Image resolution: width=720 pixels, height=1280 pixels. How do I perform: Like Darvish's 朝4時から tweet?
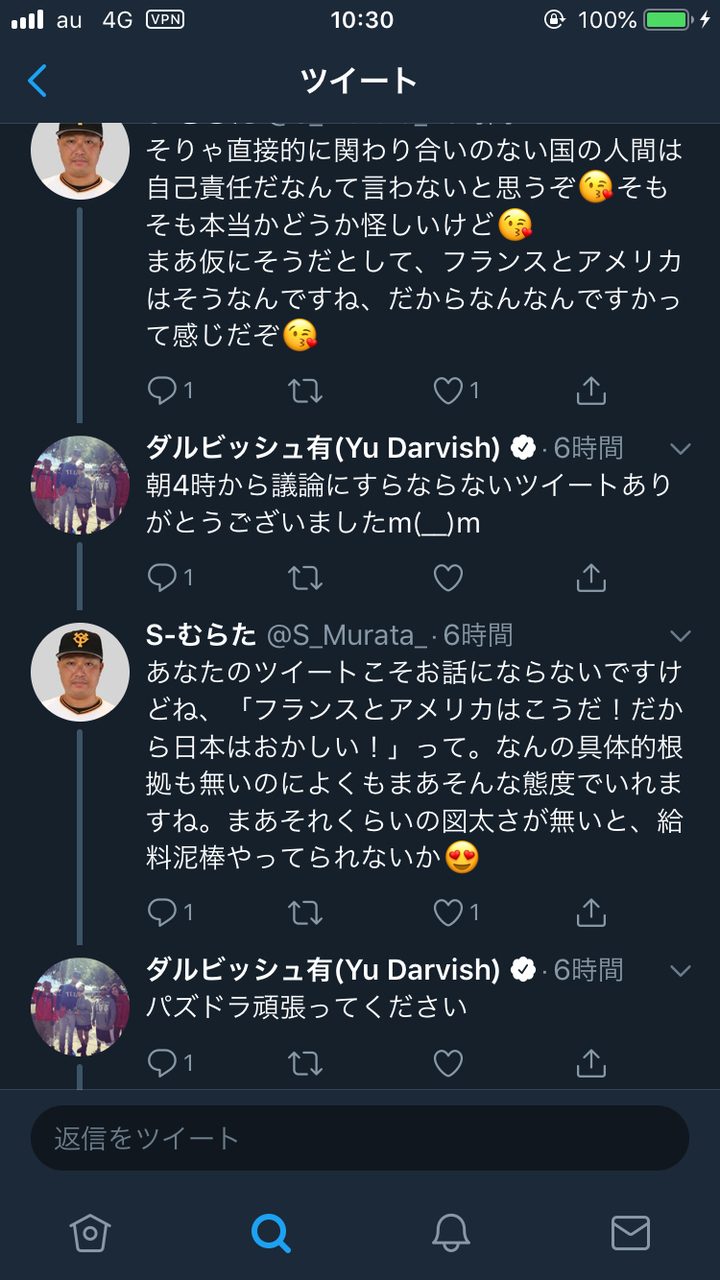(x=448, y=577)
